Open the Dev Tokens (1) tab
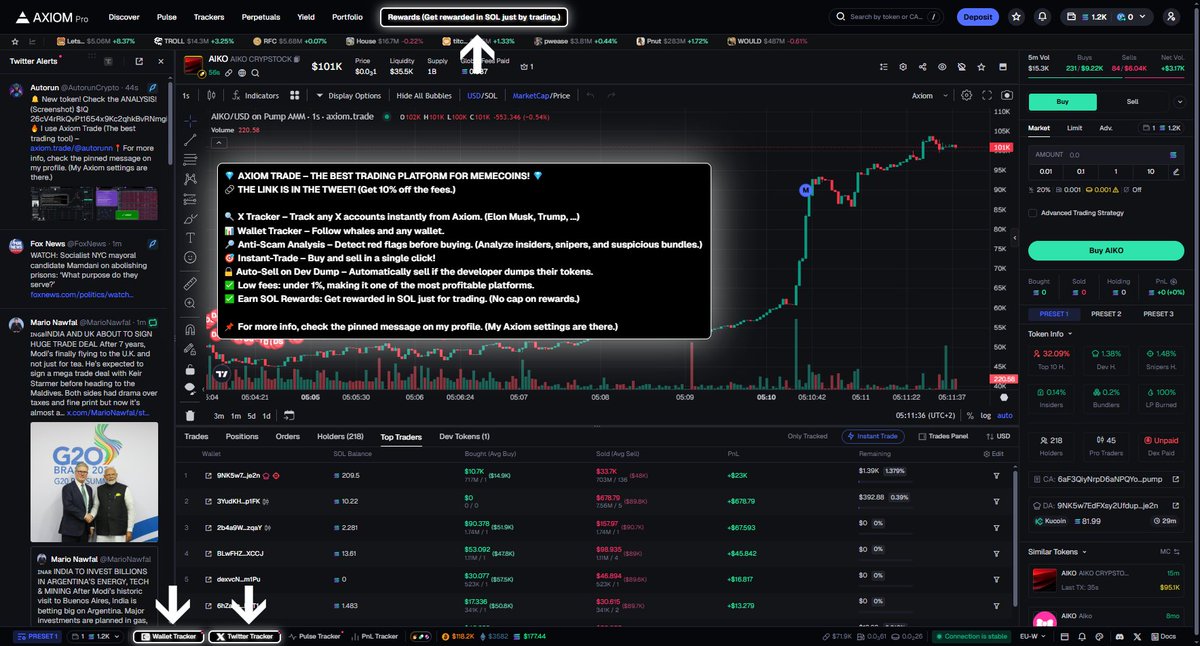 coord(465,436)
